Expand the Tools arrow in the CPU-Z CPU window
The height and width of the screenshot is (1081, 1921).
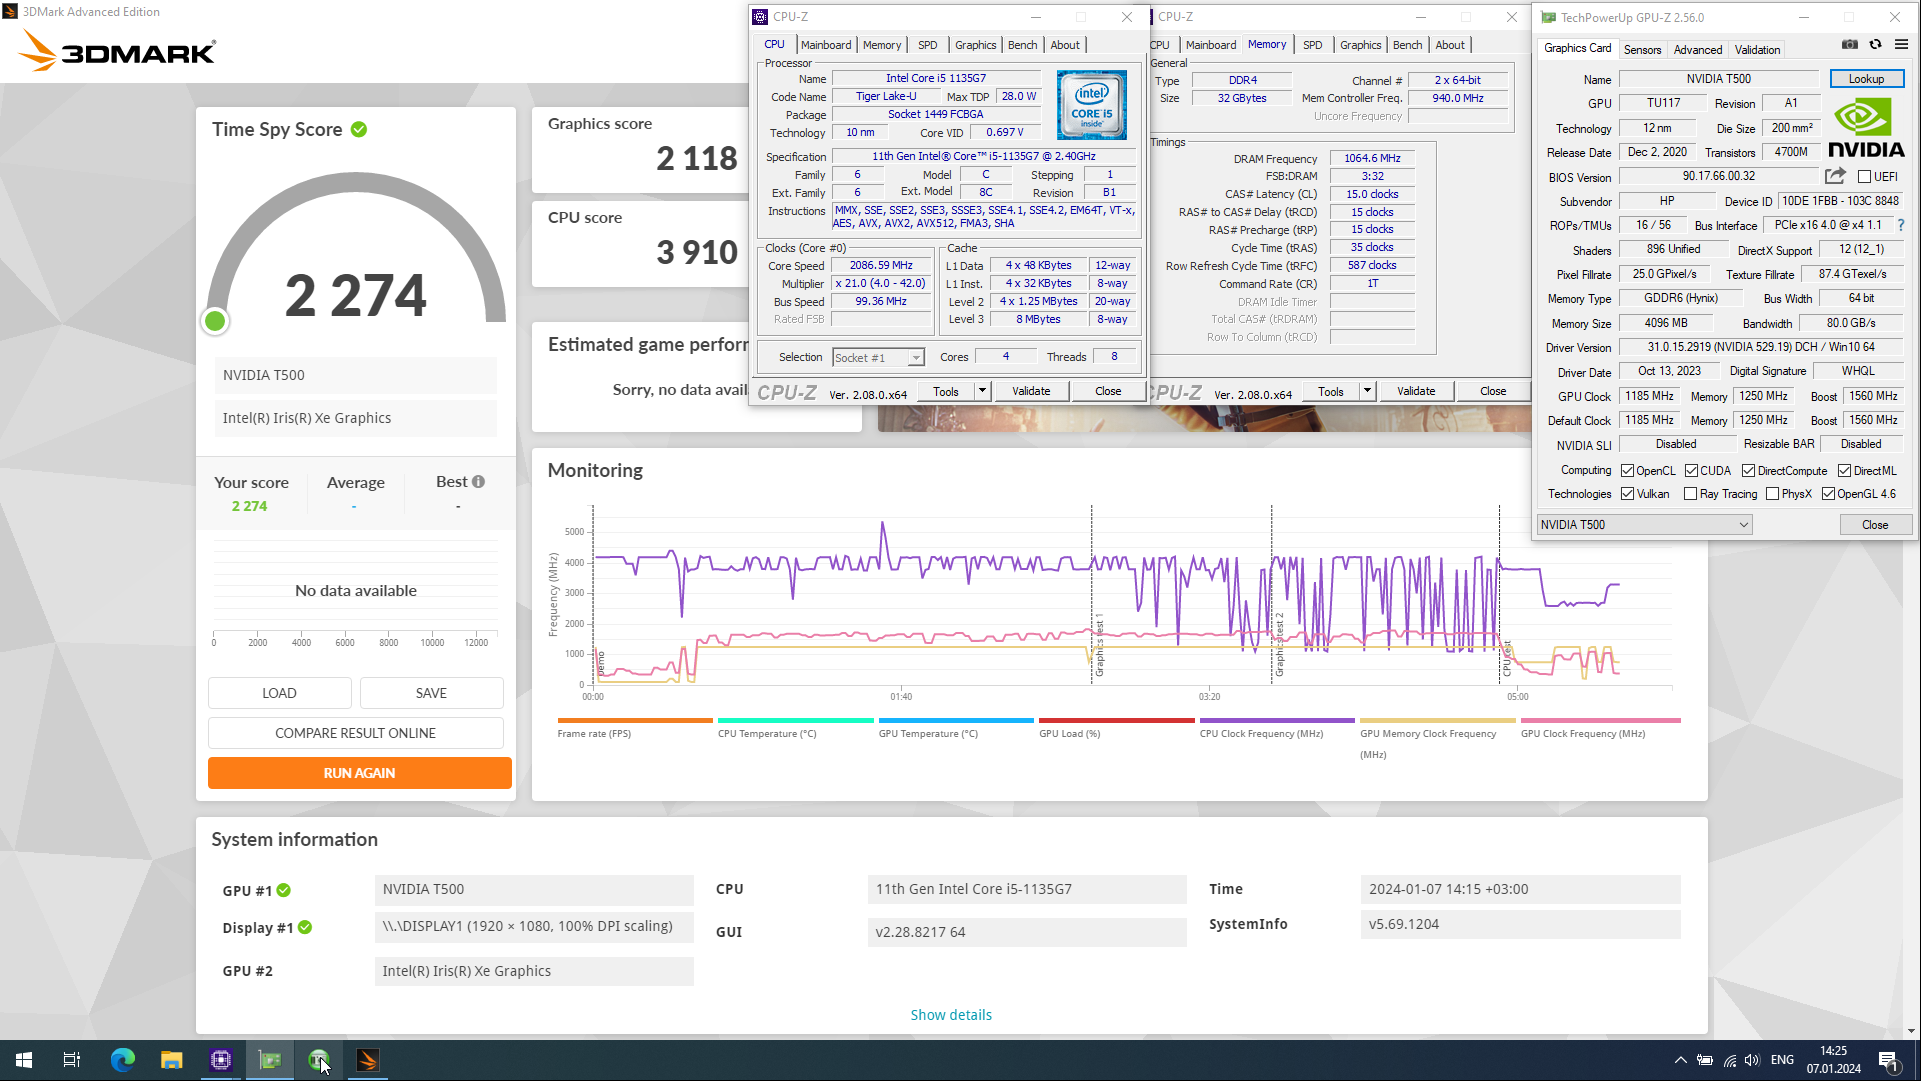982,391
